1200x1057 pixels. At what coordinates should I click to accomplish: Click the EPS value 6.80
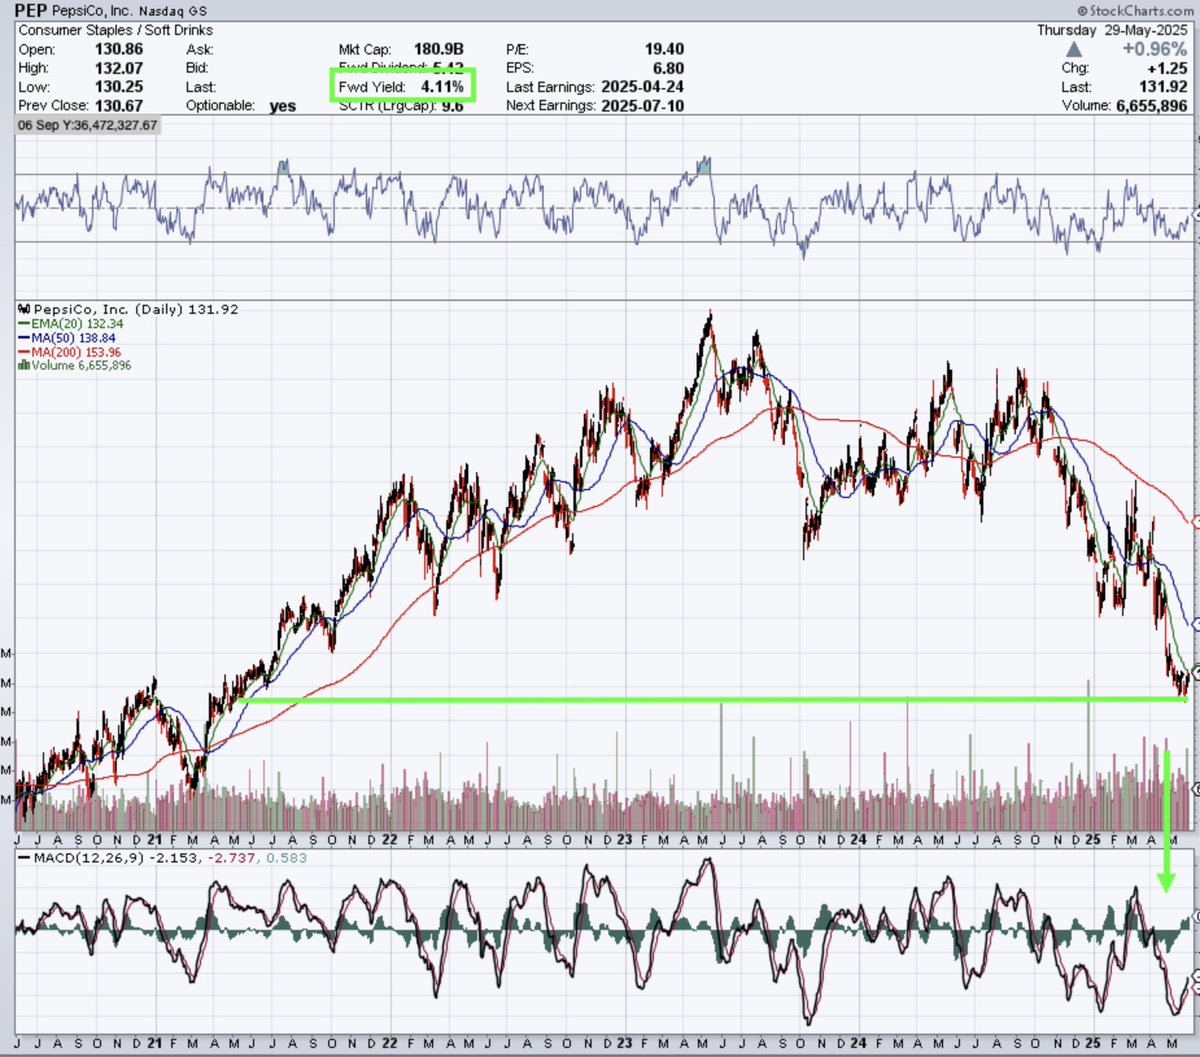tap(668, 68)
